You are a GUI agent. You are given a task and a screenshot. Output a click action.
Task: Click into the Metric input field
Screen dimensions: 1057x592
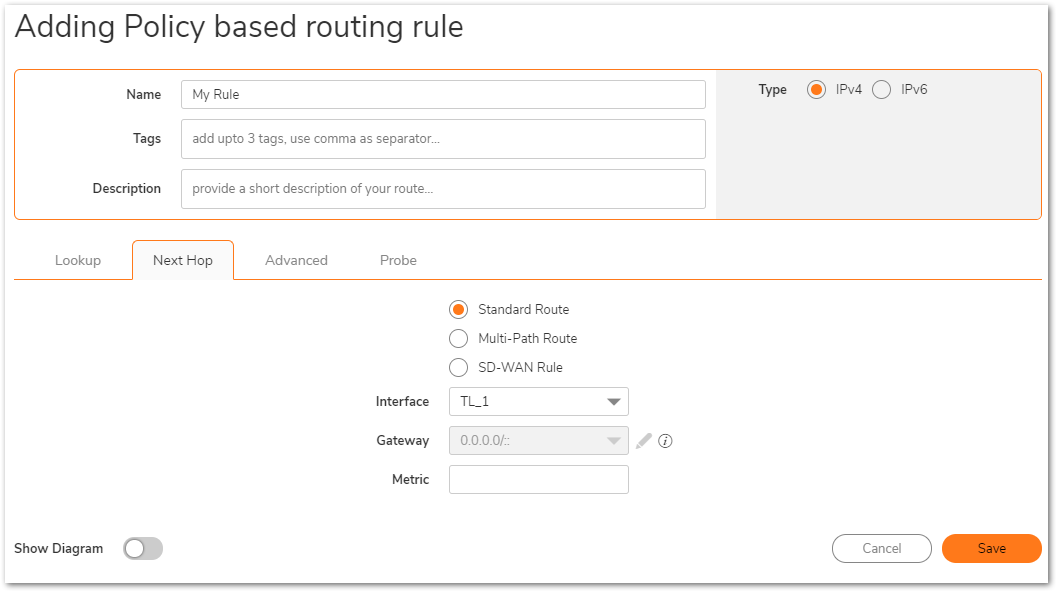pos(539,479)
